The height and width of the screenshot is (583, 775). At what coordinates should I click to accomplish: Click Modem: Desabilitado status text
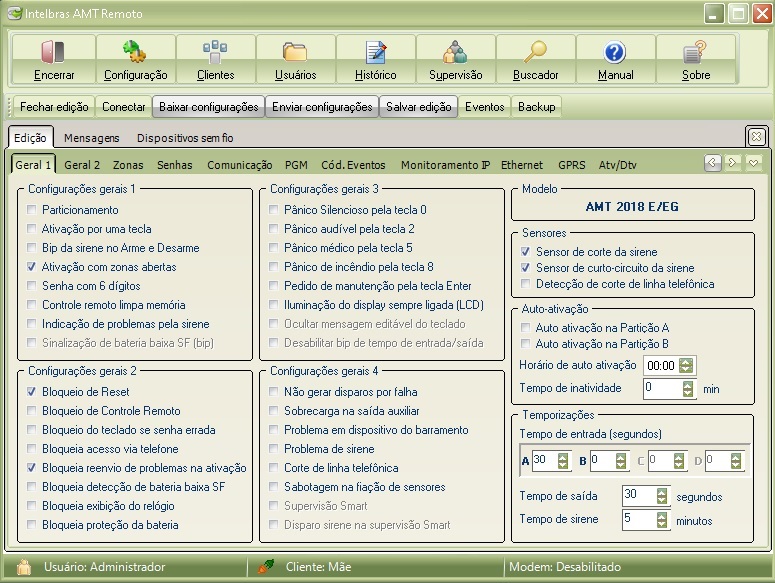(x=565, y=567)
